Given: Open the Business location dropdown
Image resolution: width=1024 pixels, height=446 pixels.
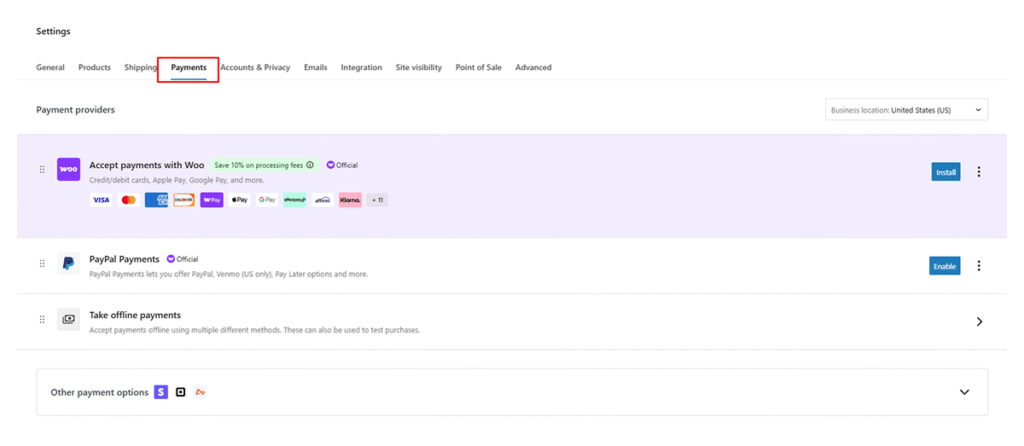Looking at the screenshot, I should (x=906, y=110).
